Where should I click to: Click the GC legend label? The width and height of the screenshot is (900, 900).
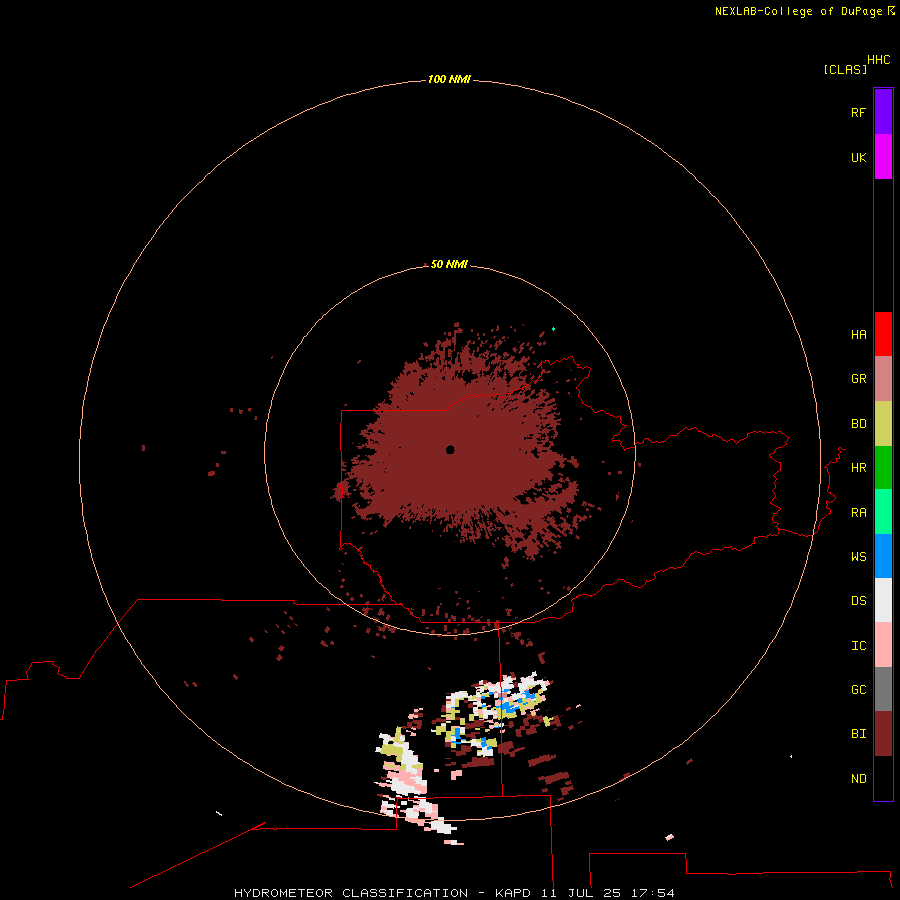859,689
